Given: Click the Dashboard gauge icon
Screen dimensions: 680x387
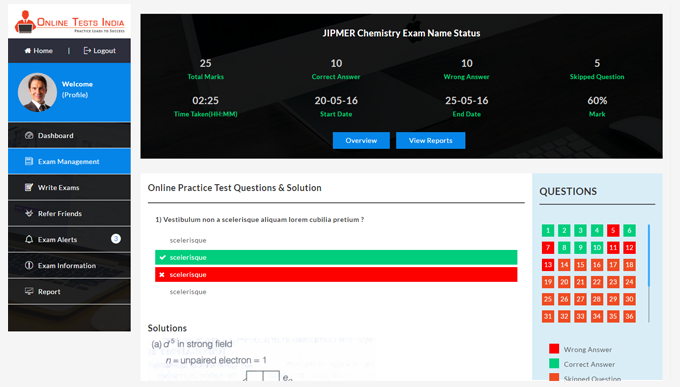Looking at the screenshot, I should (x=29, y=135).
